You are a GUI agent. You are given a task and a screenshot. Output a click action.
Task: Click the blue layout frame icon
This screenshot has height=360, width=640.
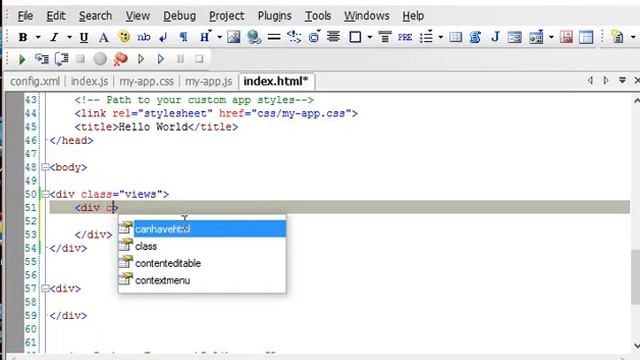click(x=586, y=37)
